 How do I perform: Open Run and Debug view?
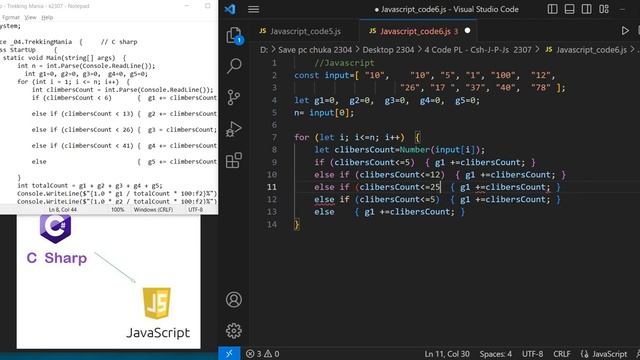point(234,129)
